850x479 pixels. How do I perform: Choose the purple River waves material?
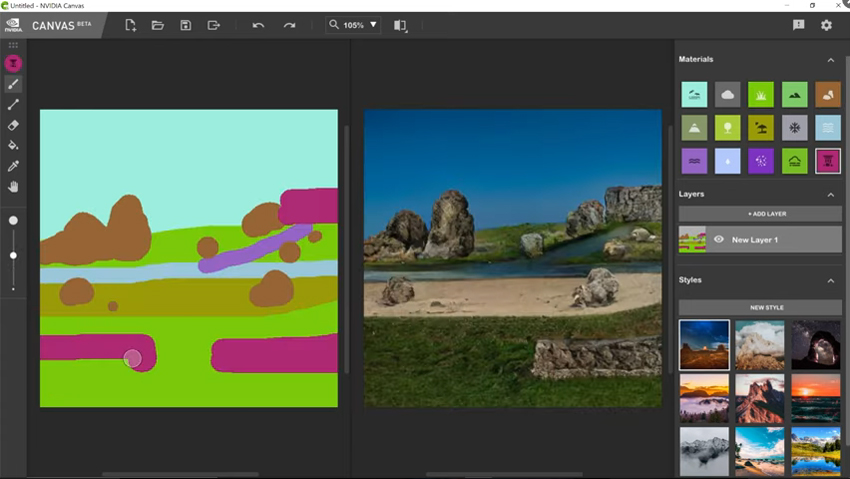(694, 161)
